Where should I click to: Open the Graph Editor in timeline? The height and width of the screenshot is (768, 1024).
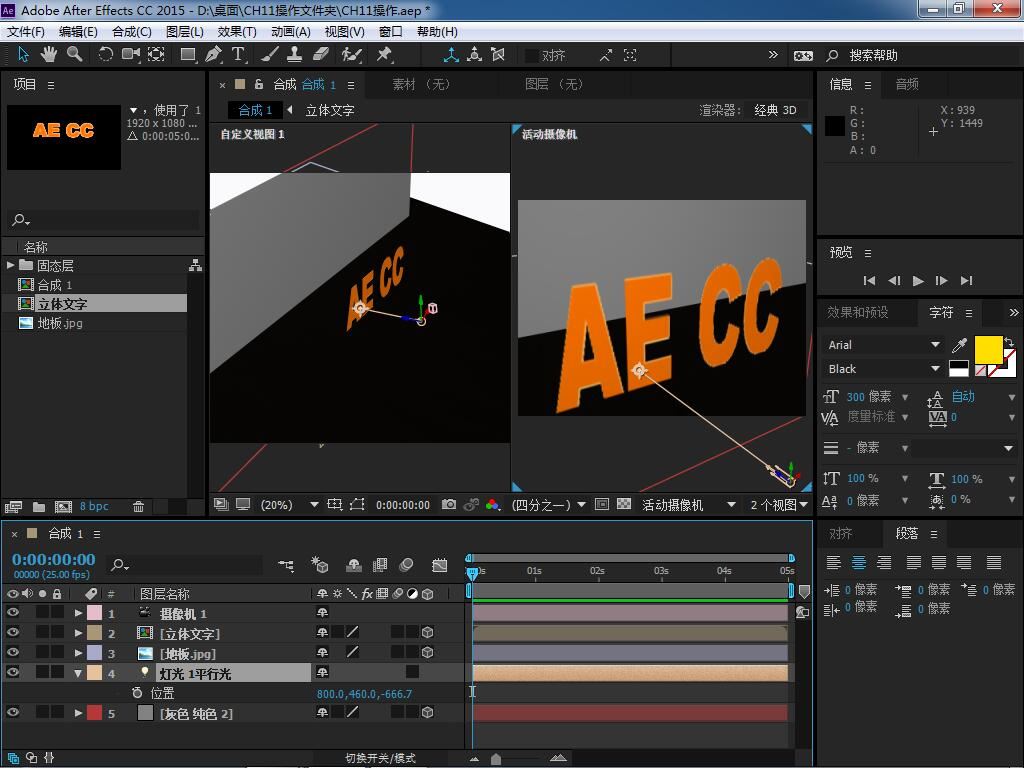[439, 565]
